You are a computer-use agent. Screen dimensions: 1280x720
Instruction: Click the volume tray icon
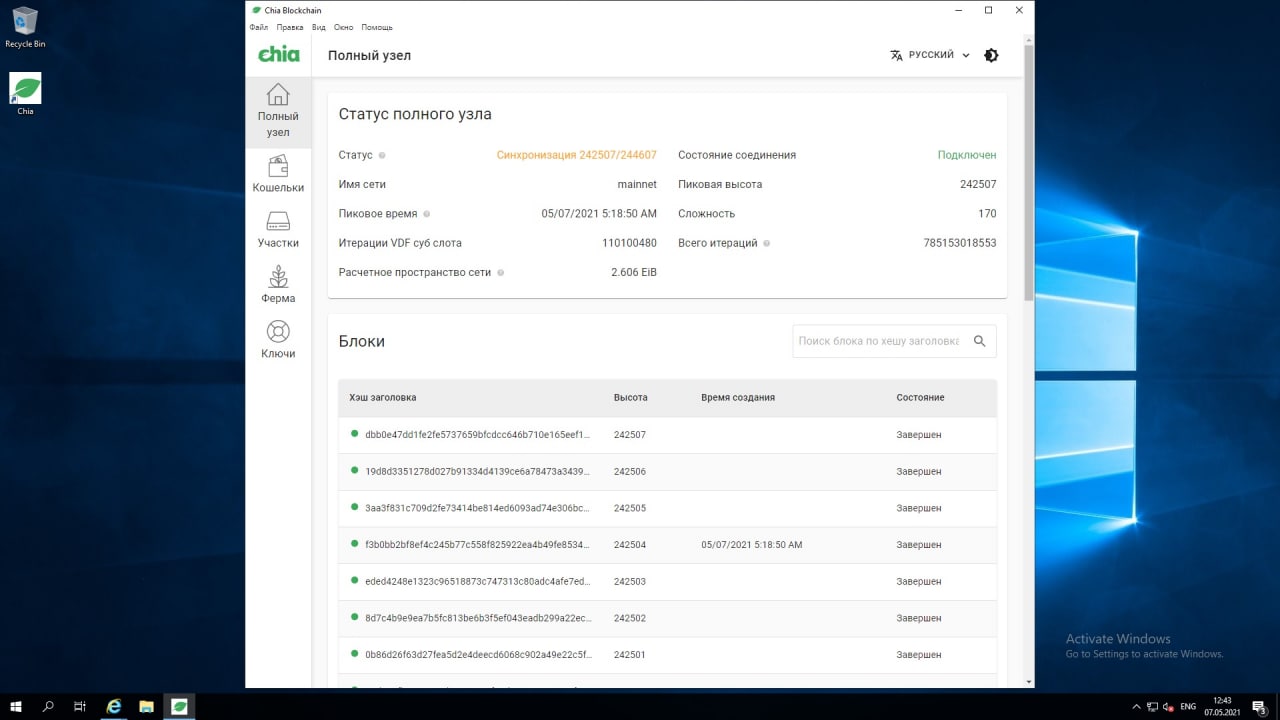pos(1168,706)
